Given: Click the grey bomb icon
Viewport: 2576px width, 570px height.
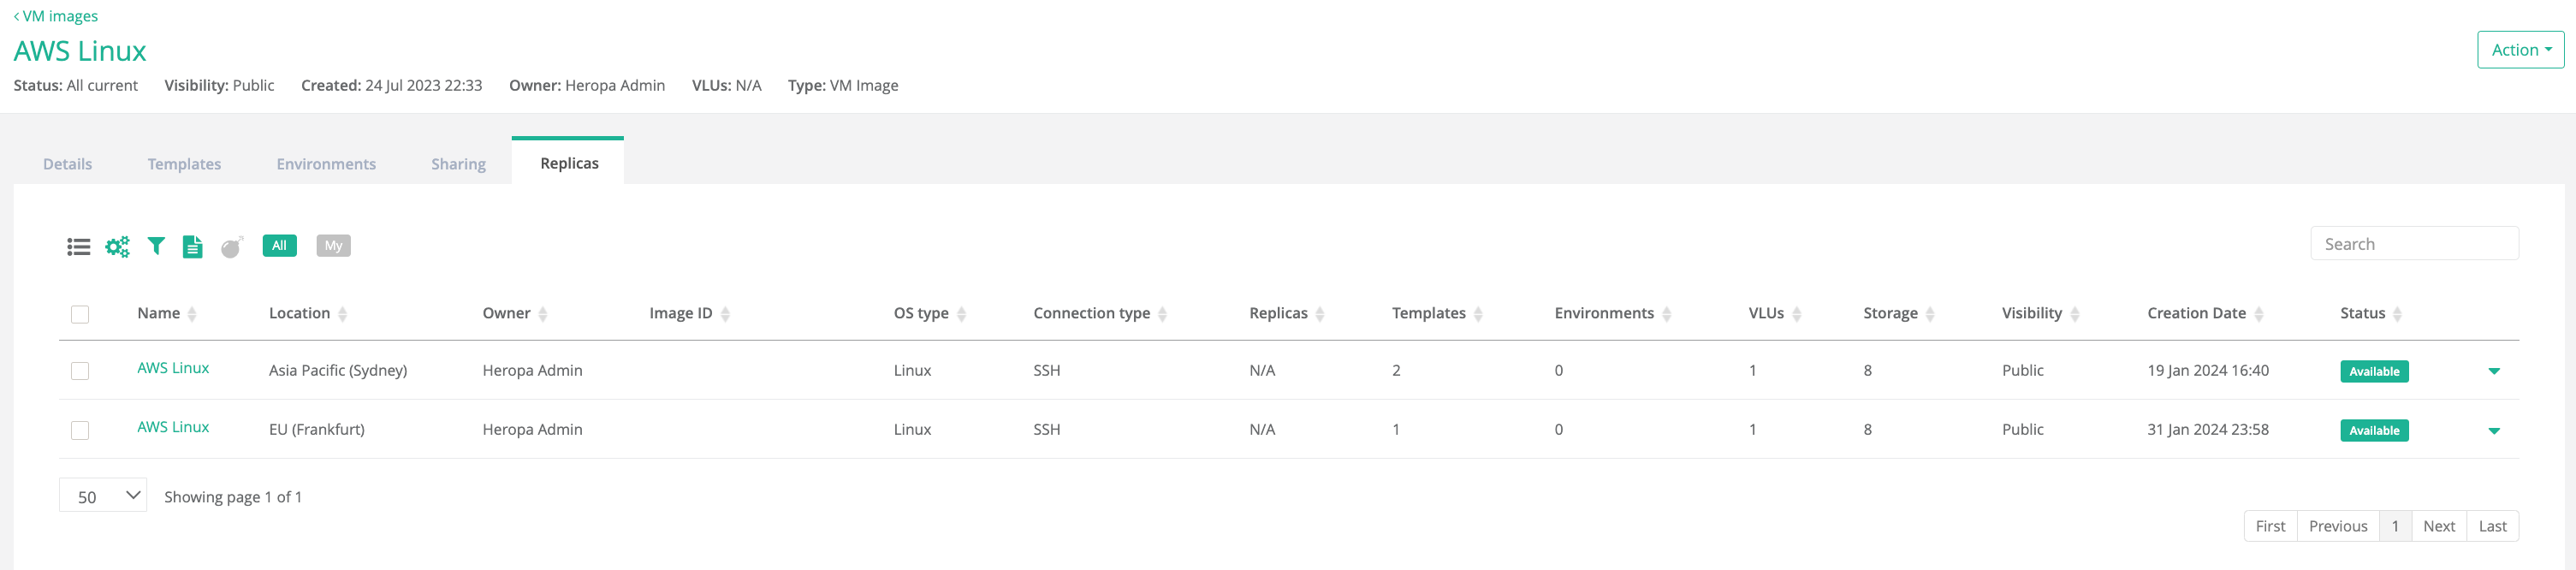Looking at the screenshot, I should (x=231, y=246).
